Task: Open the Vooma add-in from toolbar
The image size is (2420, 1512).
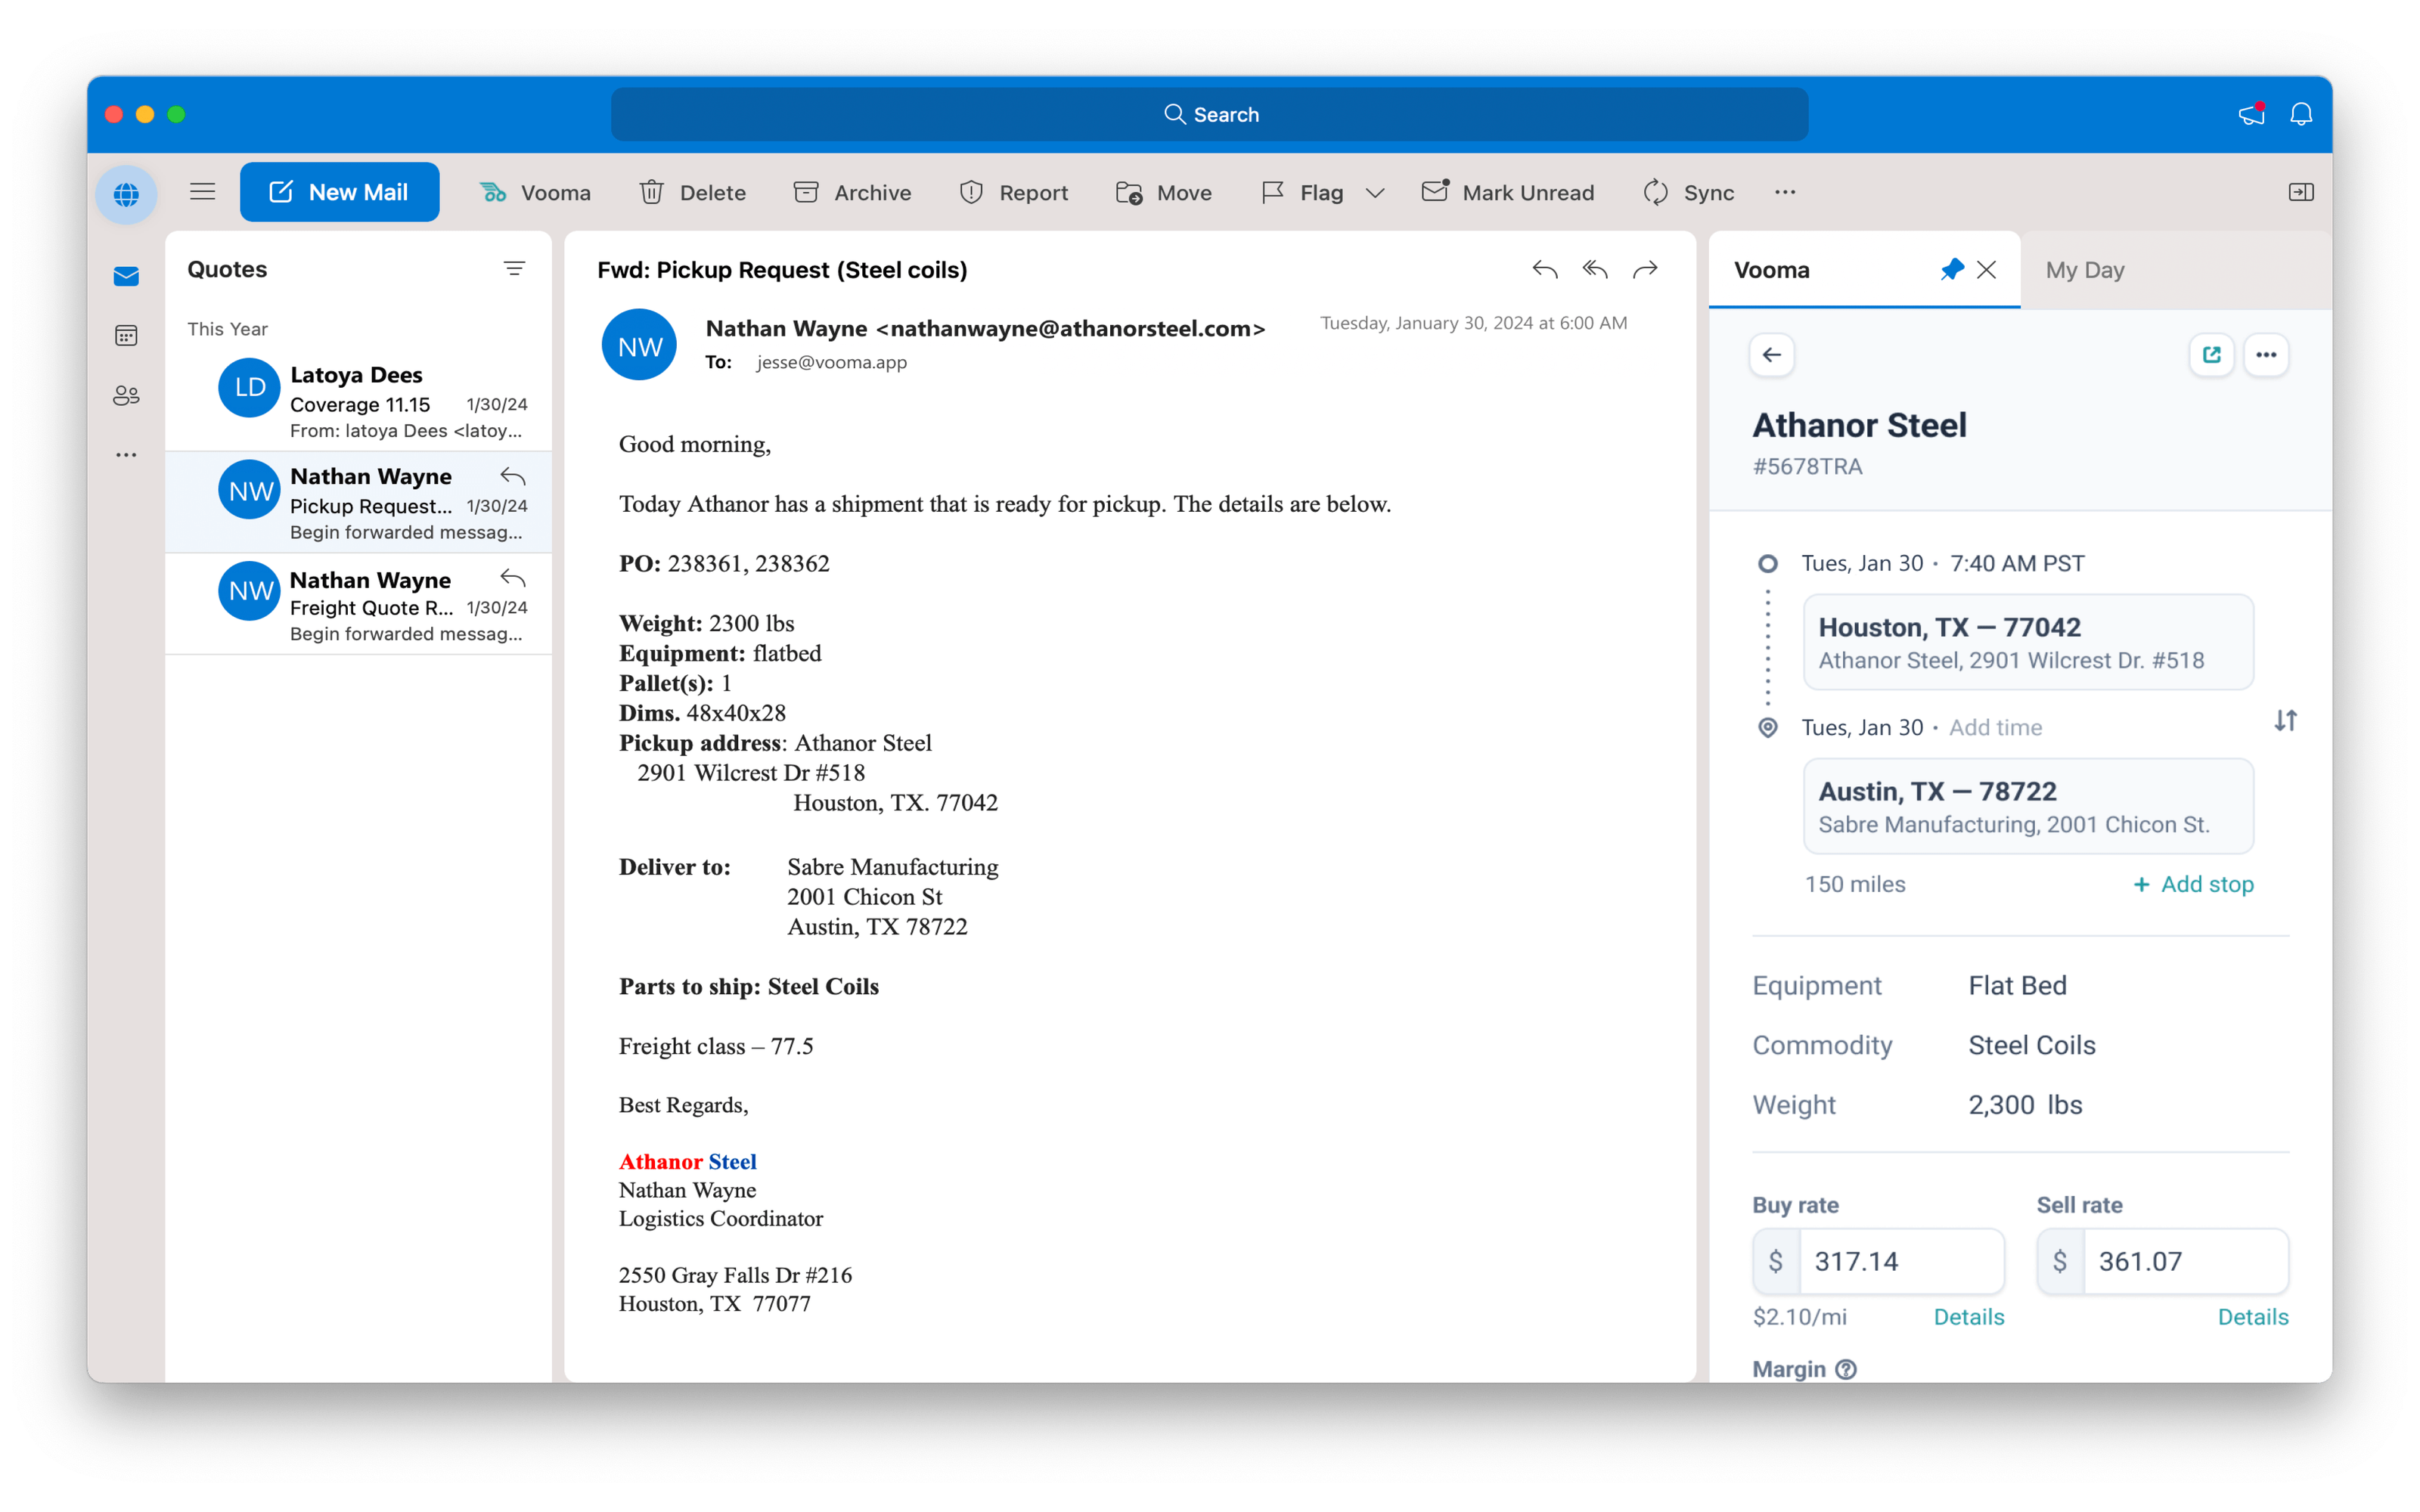Action: 535,192
